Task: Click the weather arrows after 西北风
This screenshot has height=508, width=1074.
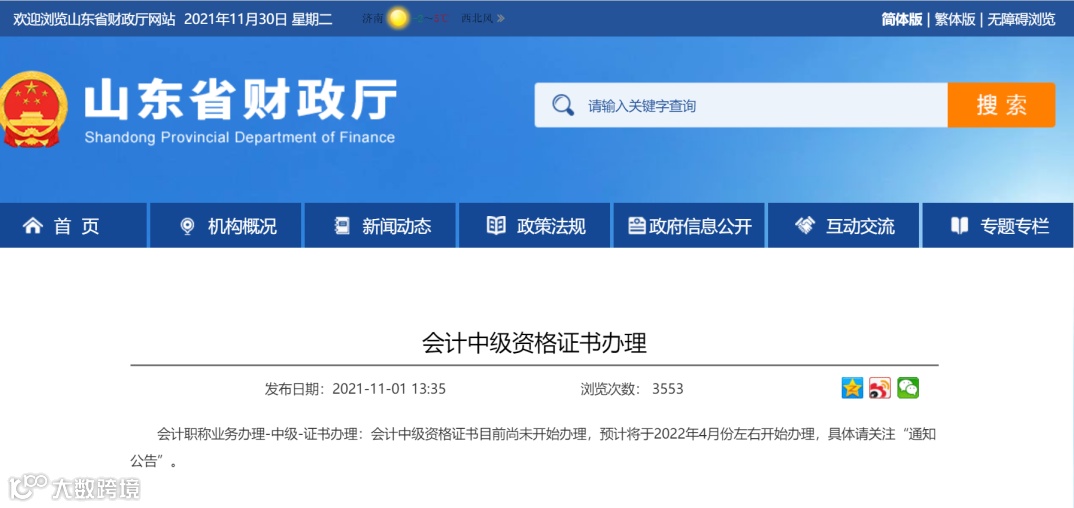Action: [501, 18]
